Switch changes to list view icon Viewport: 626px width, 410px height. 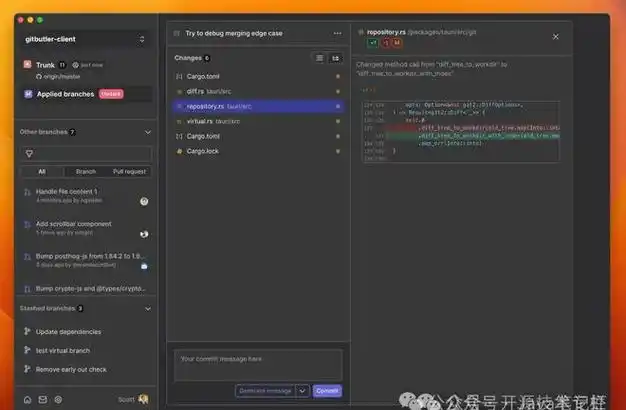point(320,58)
